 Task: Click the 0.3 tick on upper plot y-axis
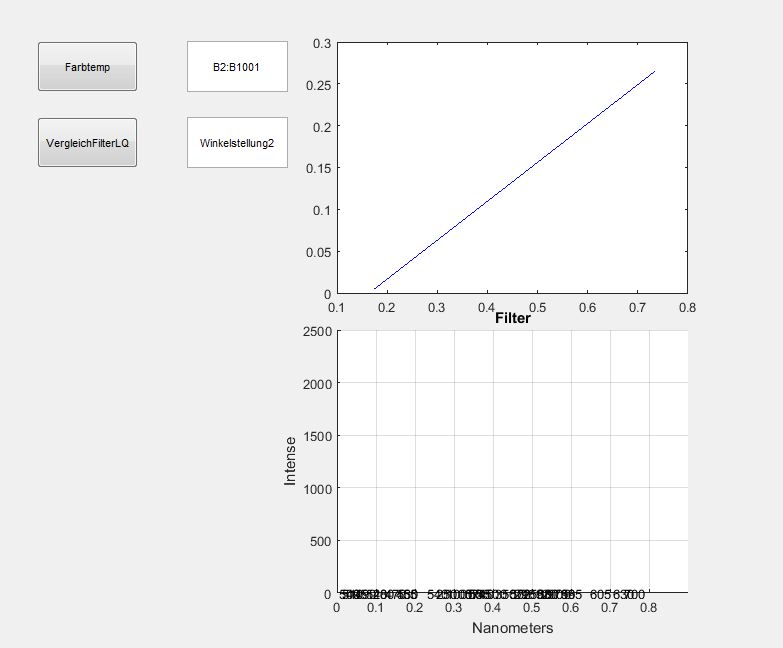[321, 44]
